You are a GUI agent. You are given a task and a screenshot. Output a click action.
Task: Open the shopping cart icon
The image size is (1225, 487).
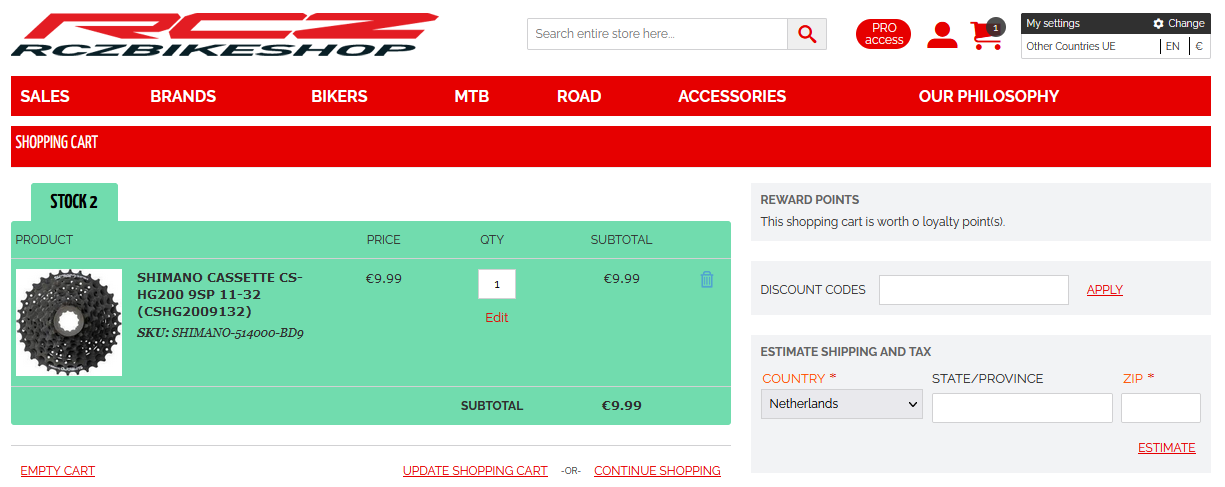pos(986,35)
